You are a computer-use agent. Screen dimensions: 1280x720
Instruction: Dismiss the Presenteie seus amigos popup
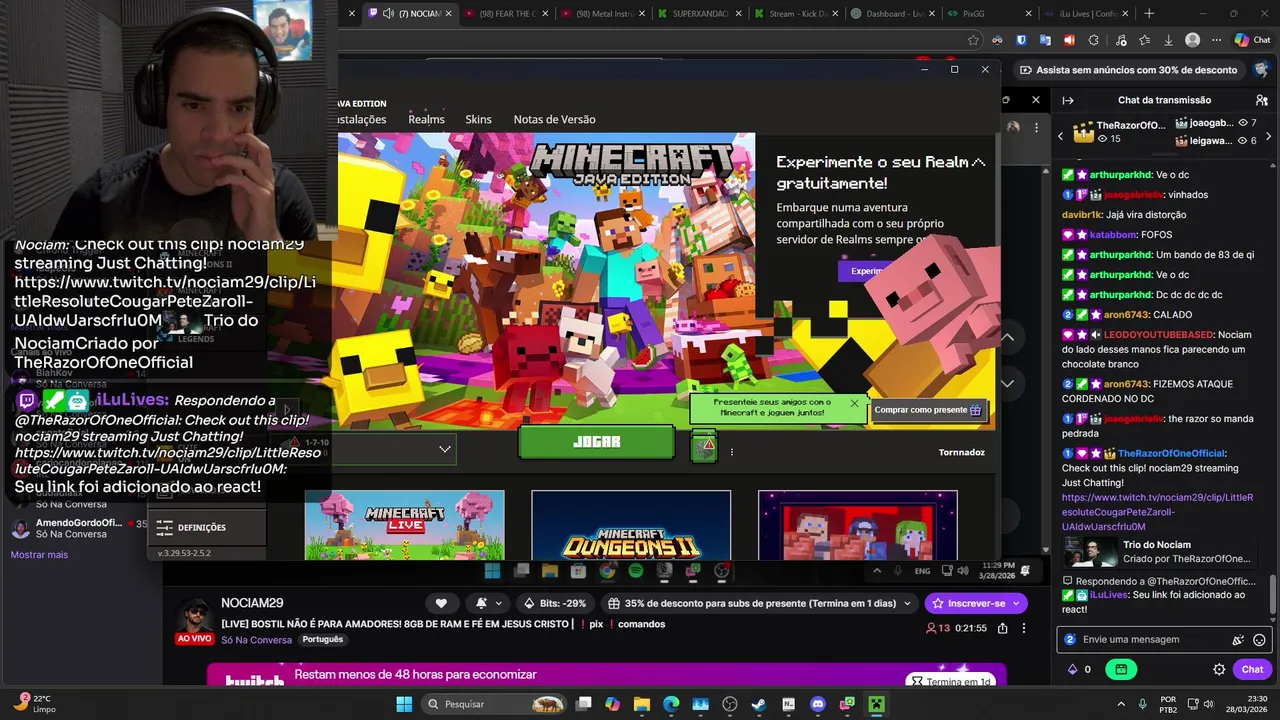[854, 403]
